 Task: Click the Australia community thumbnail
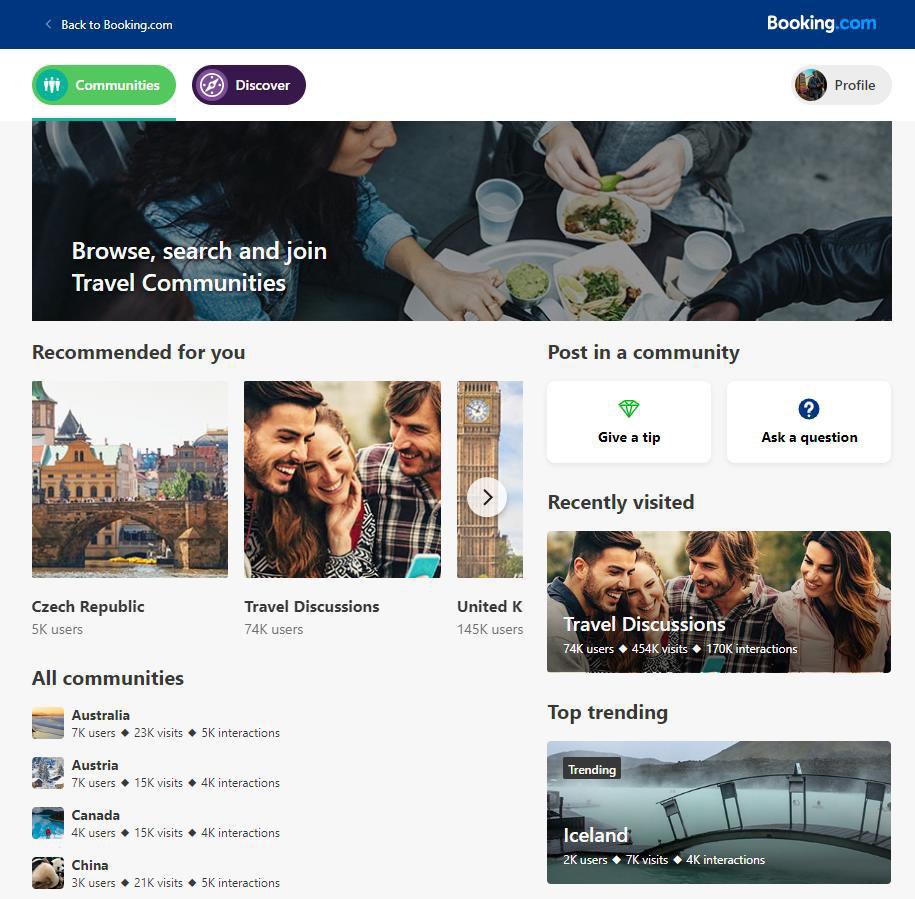pos(48,723)
